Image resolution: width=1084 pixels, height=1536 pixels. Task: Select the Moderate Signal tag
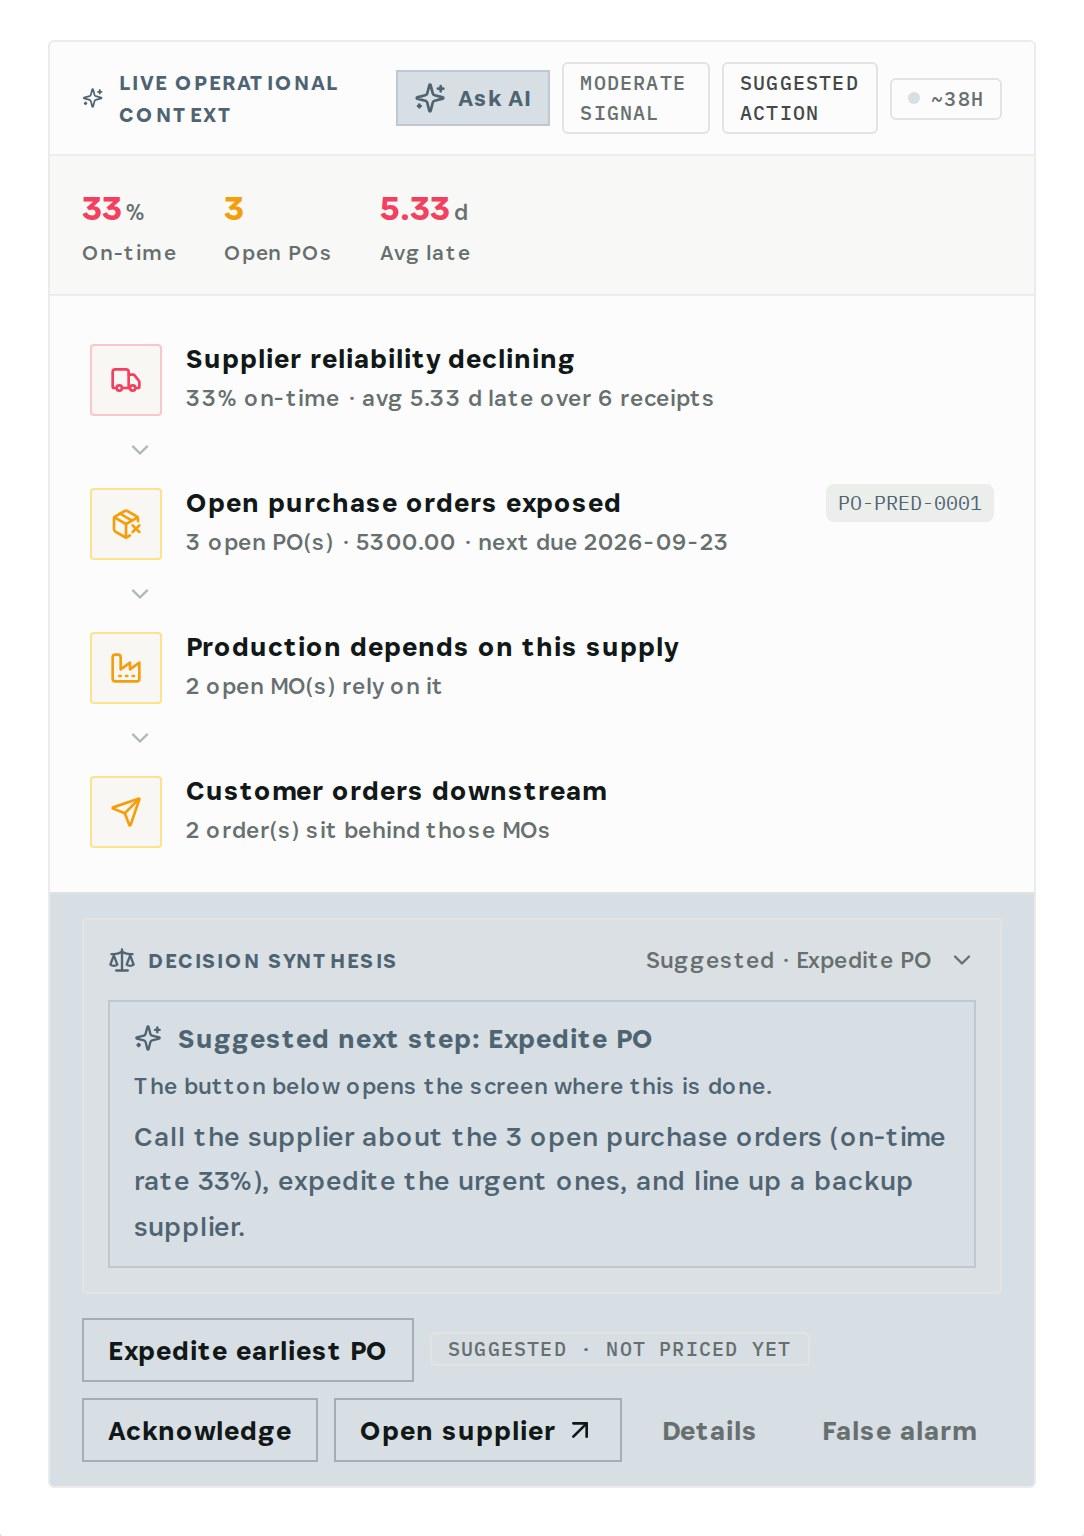tap(636, 98)
